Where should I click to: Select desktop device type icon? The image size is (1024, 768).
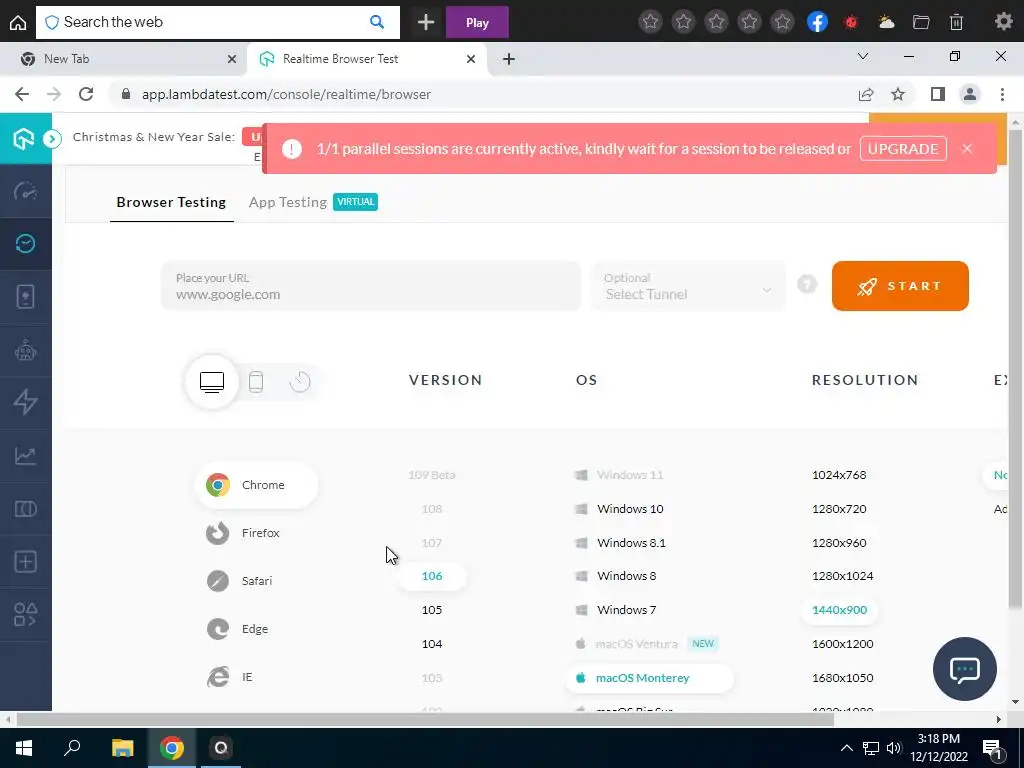coord(212,381)
